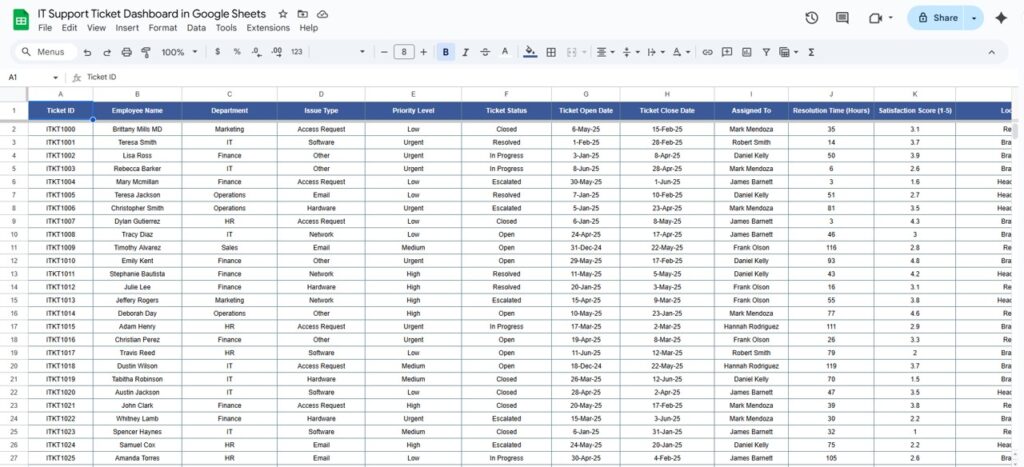The width and height of the screenshot is (1024, 467).
Task: Undo the last action
Action: pyautogui.click(x=88, y=52)
